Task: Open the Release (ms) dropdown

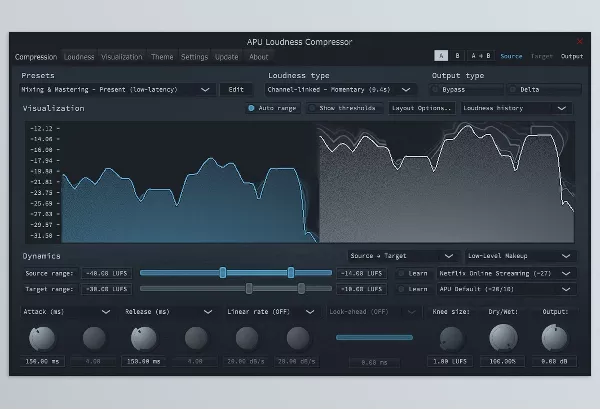Action: click(x=168, y=312)
